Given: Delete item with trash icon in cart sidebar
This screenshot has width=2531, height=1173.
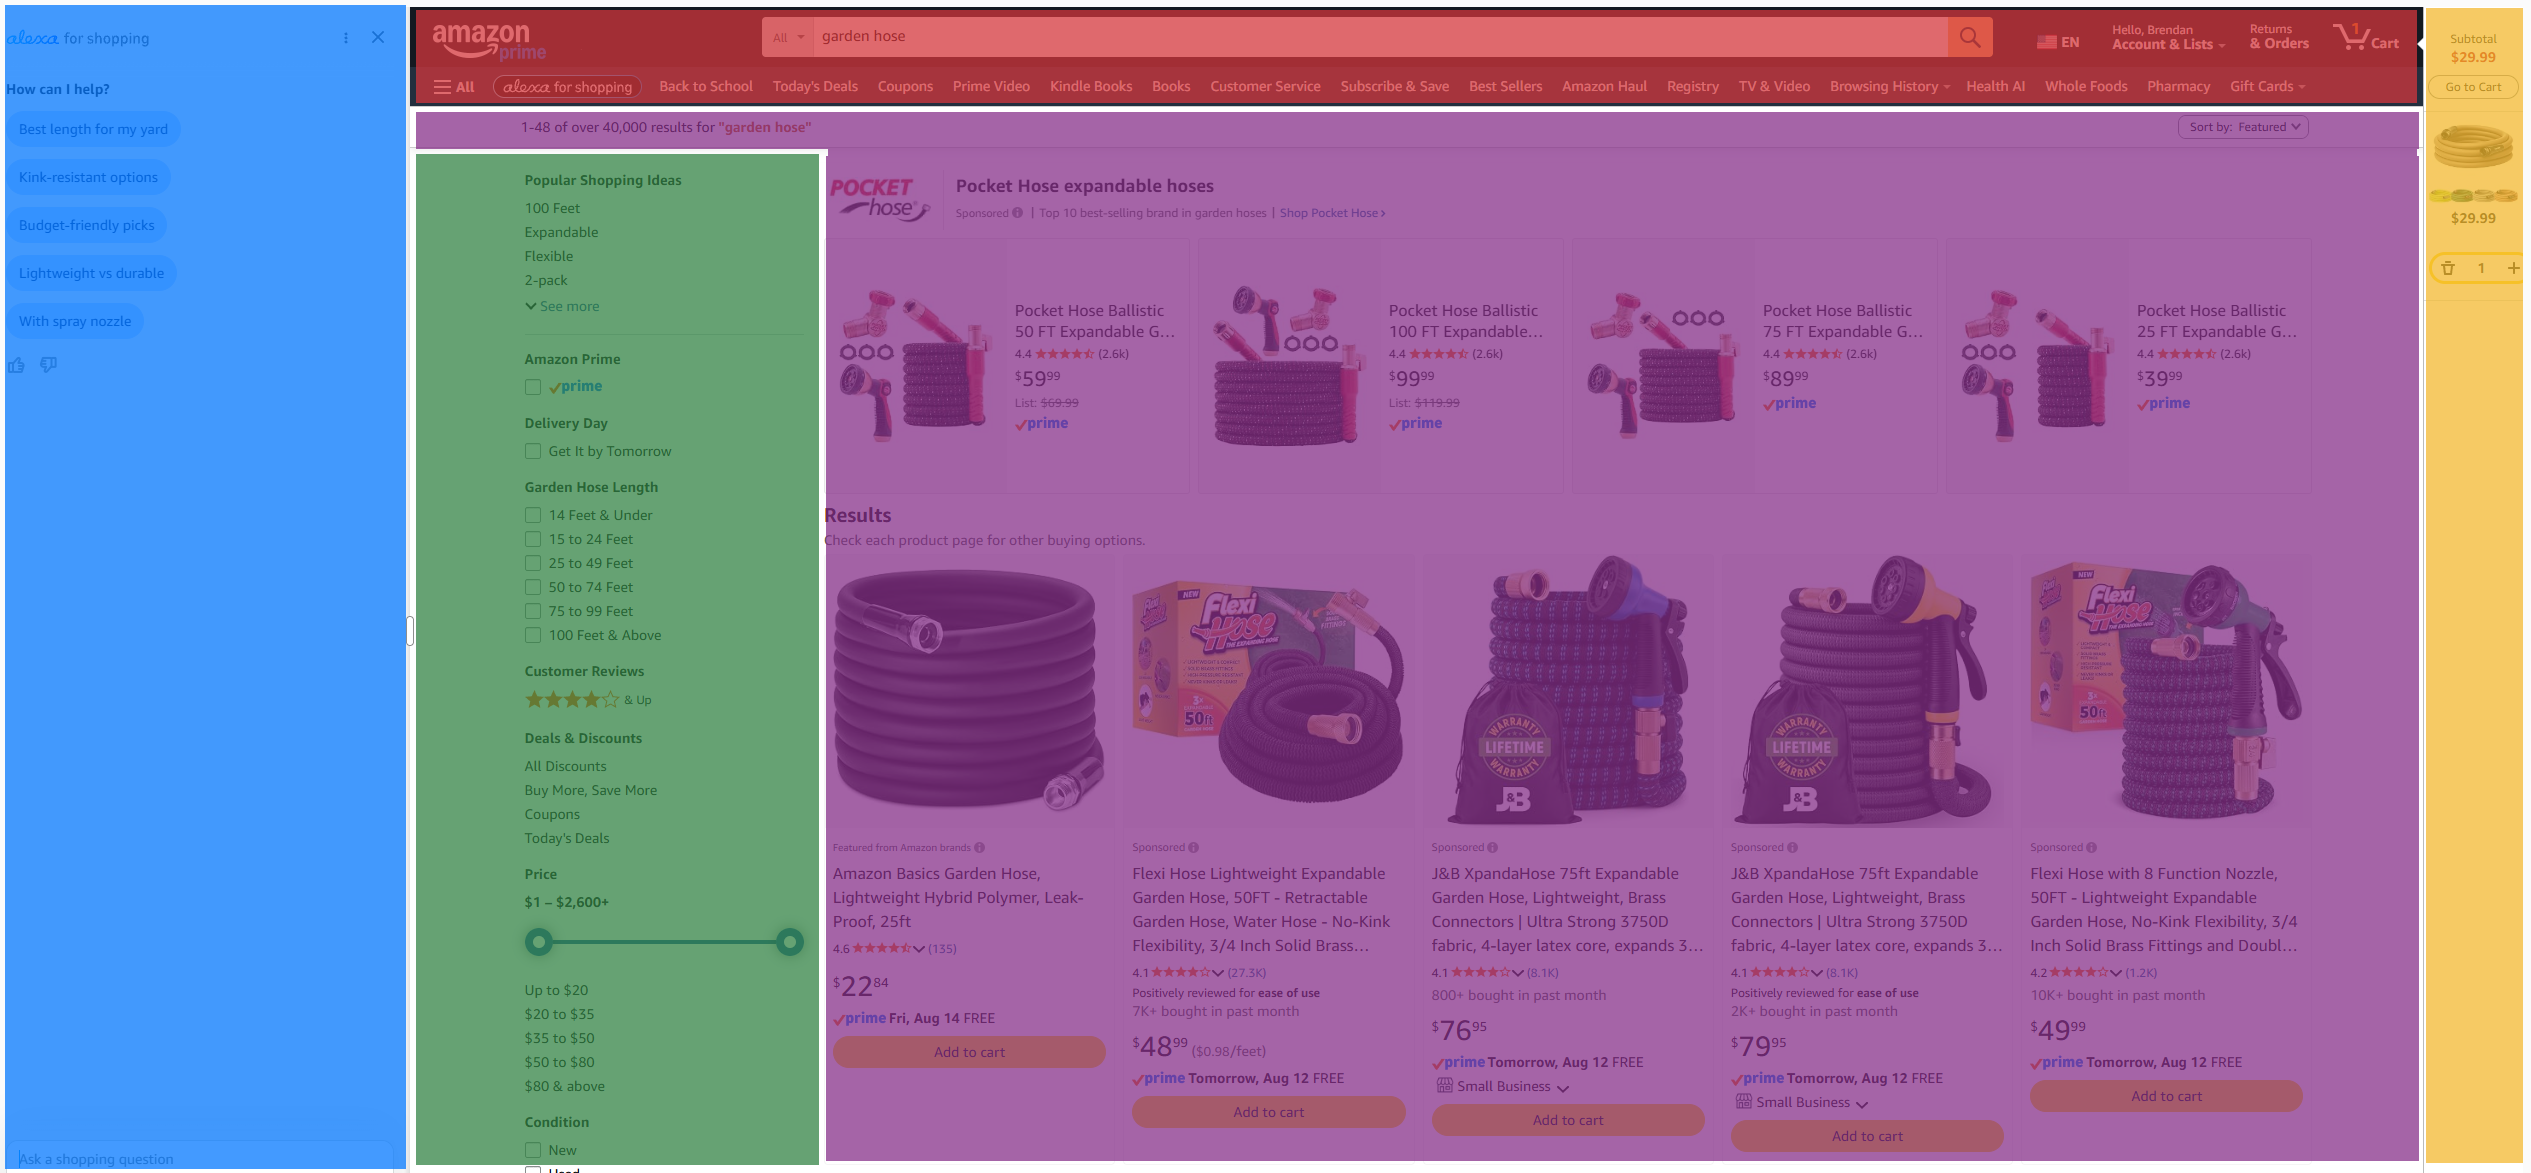Looking at the screenshot, I should point(2448,268).
